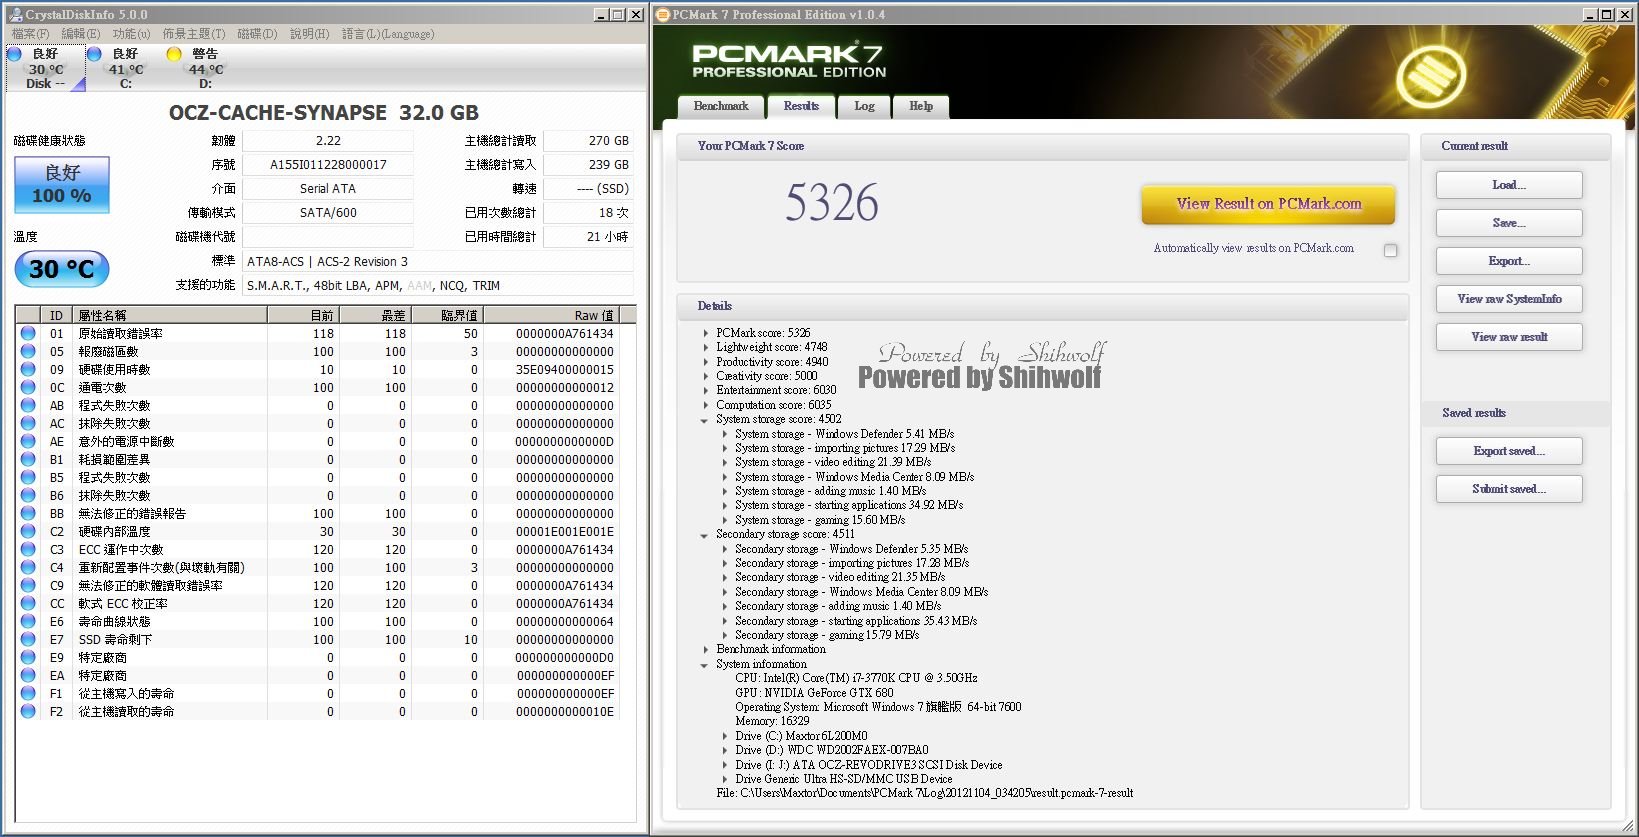This screenshot has width=1639, height=837.
Task: Click the Load... button
Action: pyautogui.click(x=1509, y=185)
